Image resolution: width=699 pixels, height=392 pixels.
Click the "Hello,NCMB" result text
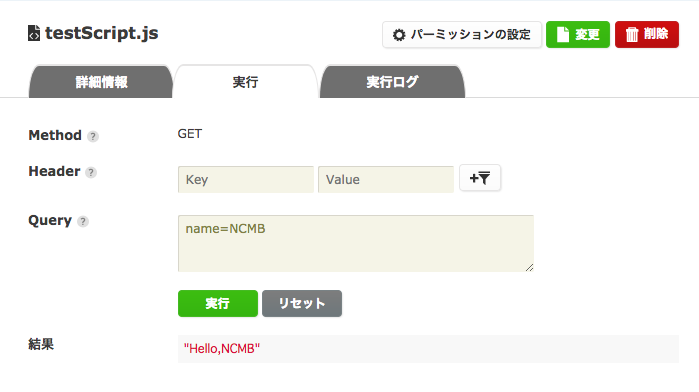tap(222, 348)
